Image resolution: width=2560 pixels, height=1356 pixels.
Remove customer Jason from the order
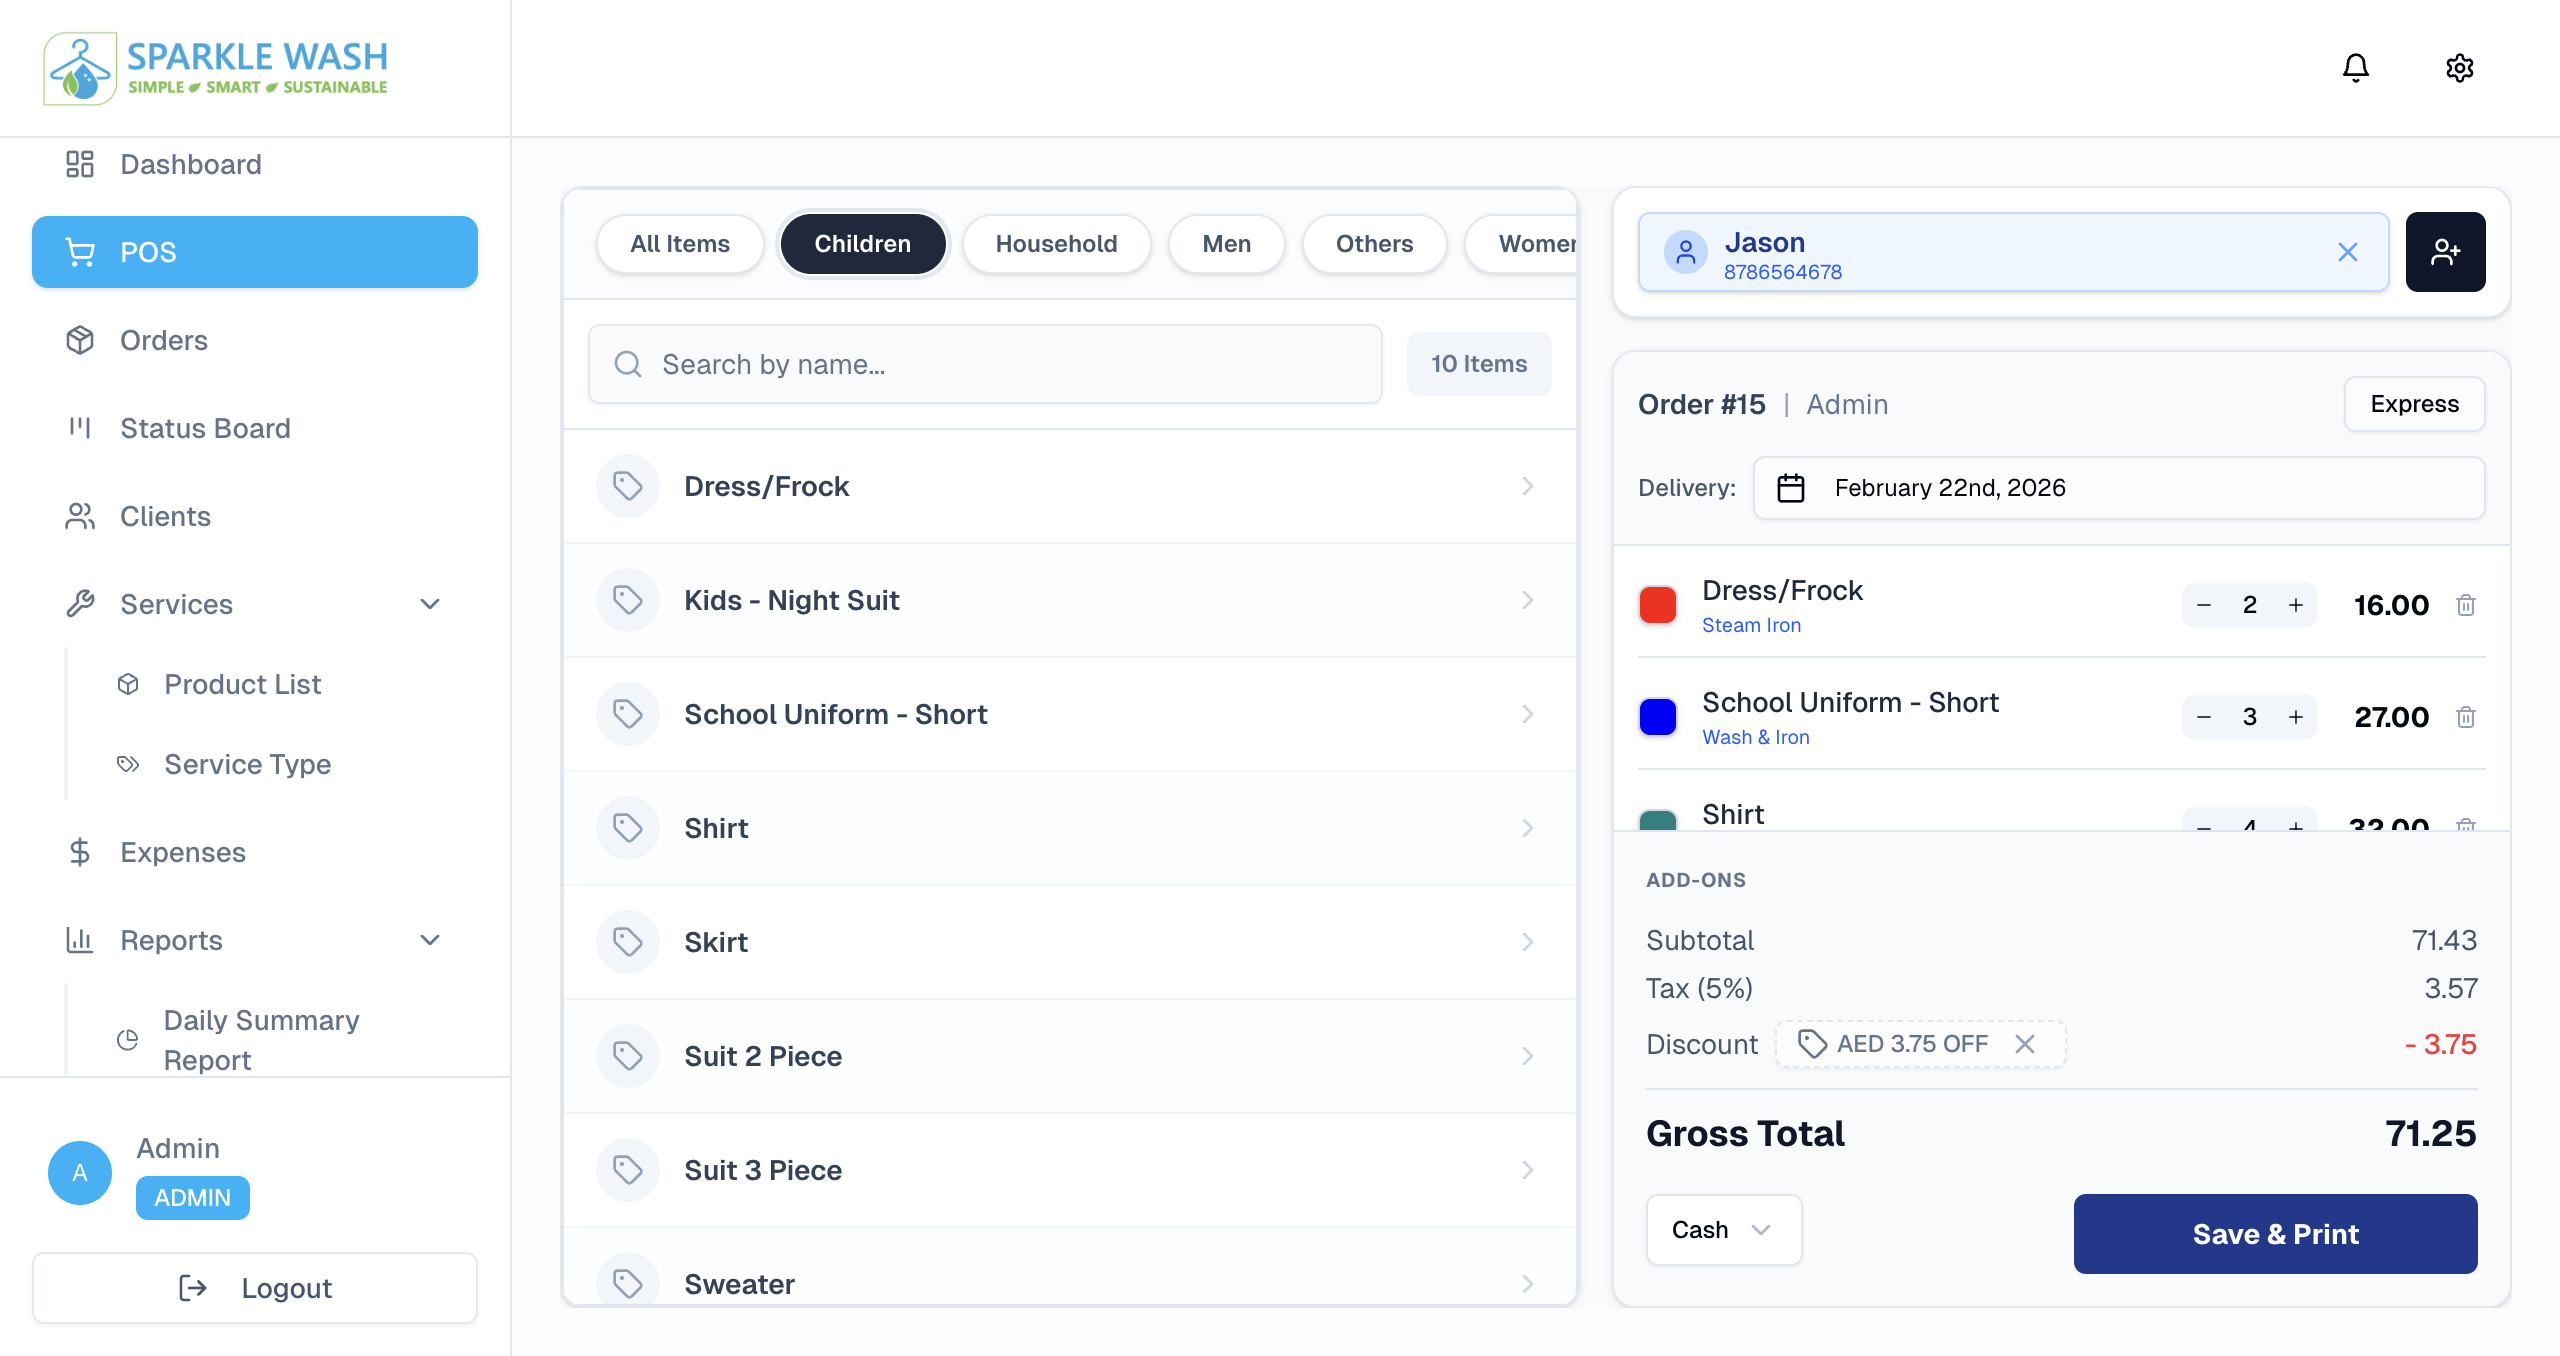[x=2348, y=252]
